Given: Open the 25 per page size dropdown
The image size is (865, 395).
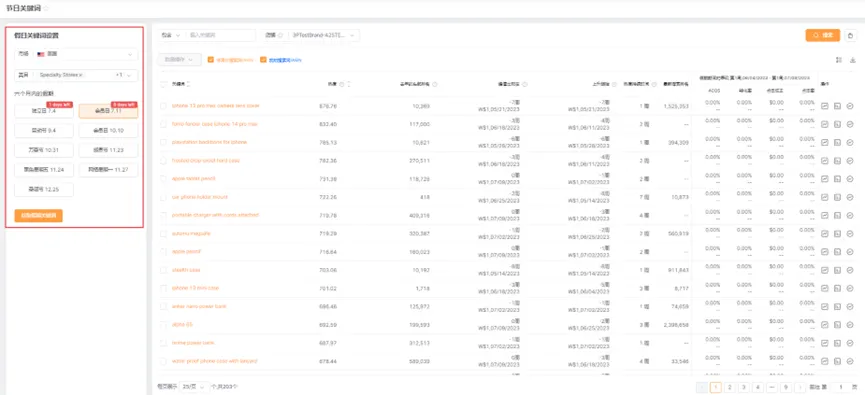Looking at the screenshot, I should coord(194,387).
